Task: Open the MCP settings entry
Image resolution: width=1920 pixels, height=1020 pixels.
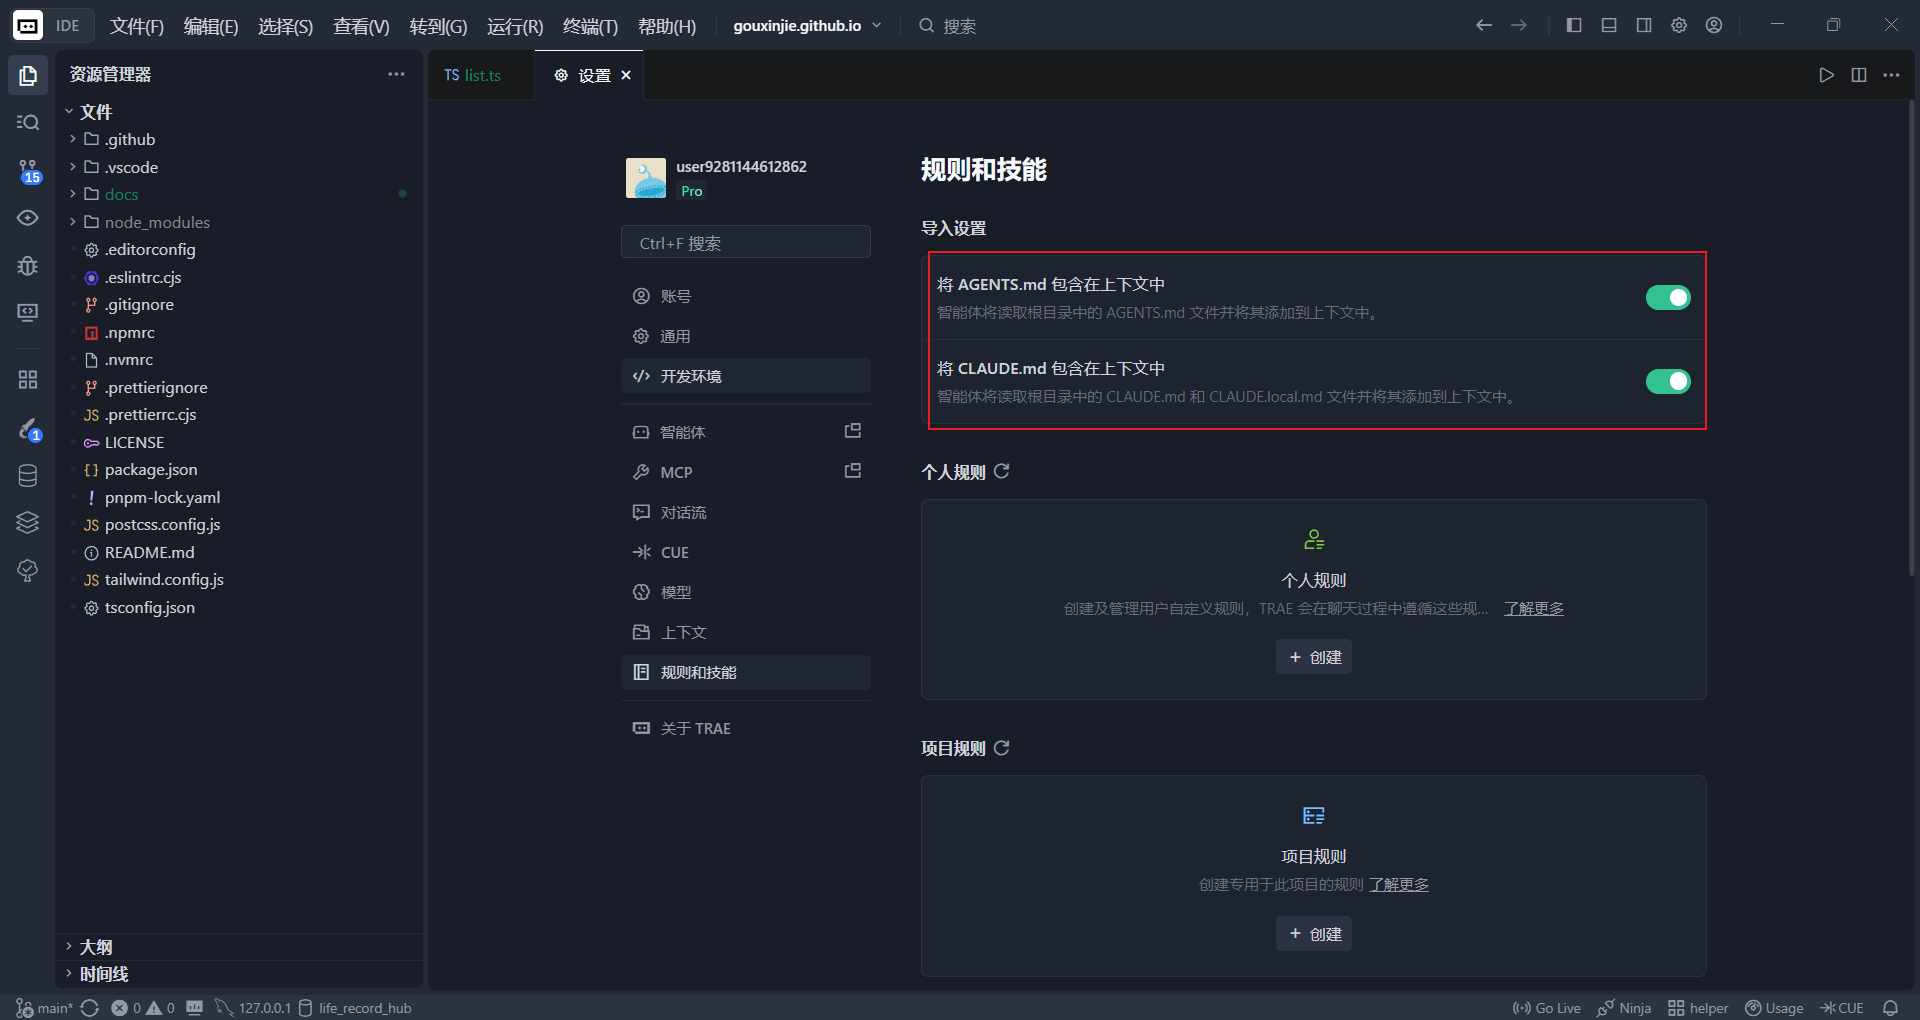Action: pos(676,471)
